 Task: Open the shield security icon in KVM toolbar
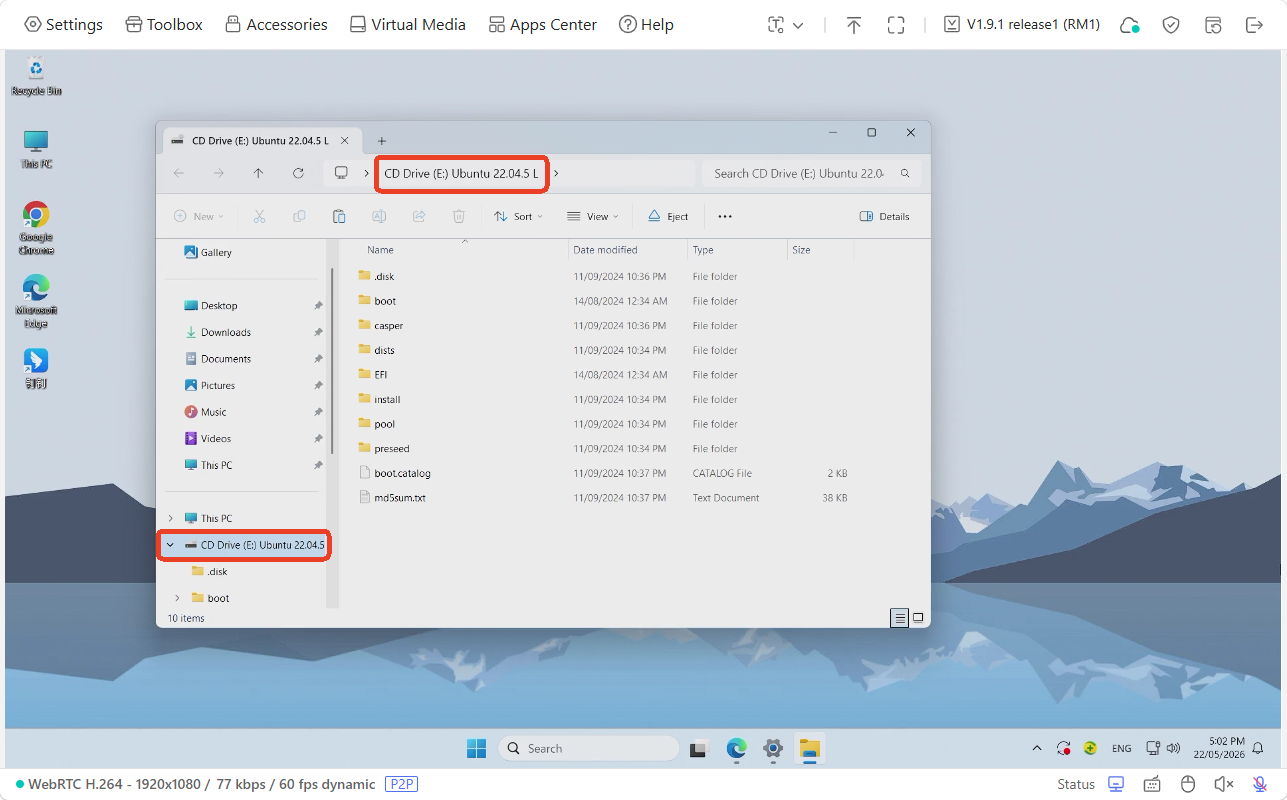tap(1171, 25)
